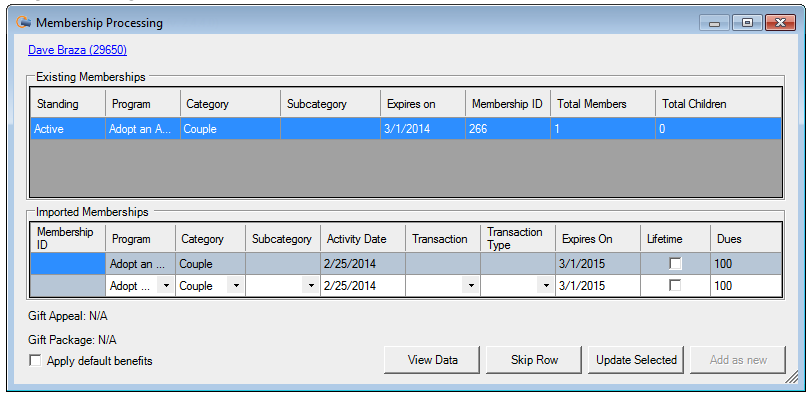This screenshot has width=811, height=395.
Task: Select the Adopt an ... cell in grey imported row
Action: 141,264
